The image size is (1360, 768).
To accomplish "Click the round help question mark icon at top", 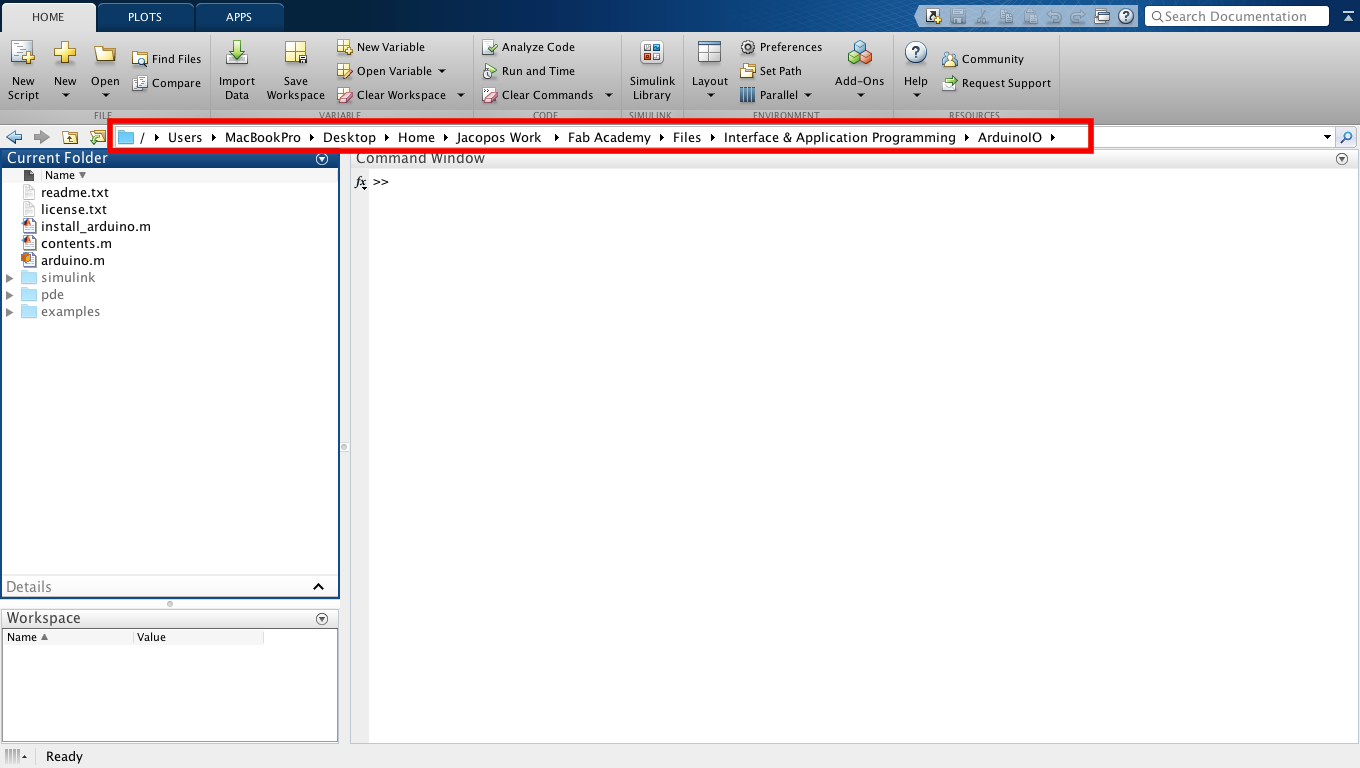I will point(1126,16).
